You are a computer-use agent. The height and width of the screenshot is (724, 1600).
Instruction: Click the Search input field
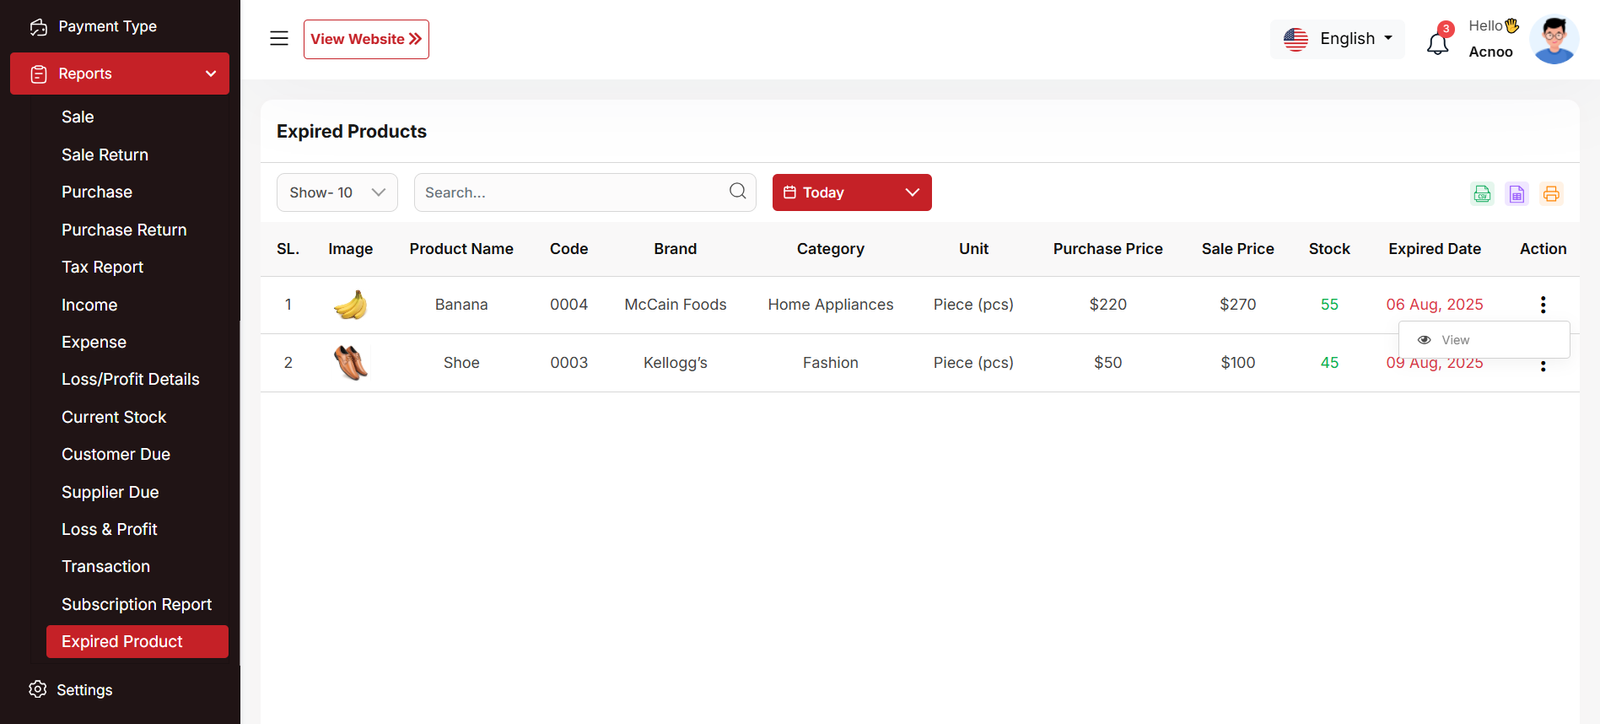570,193
